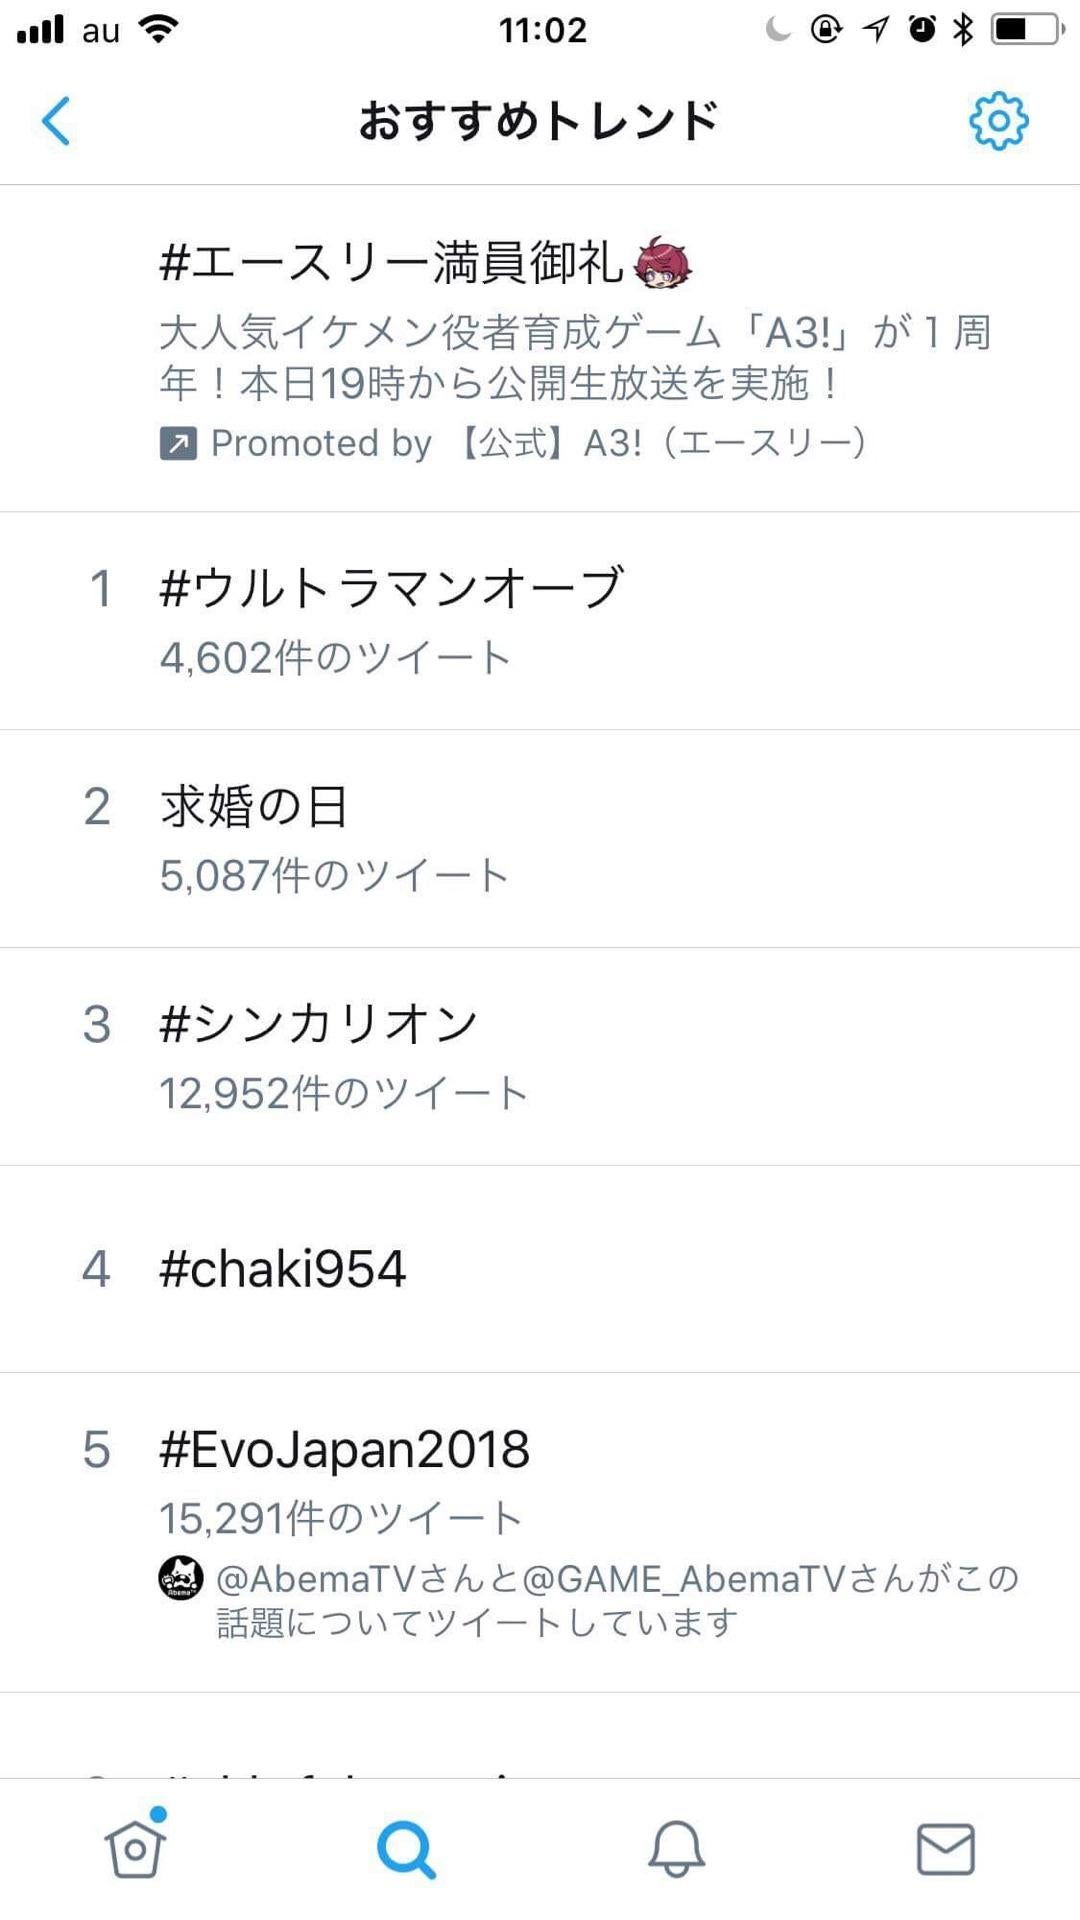
Task: Open trend #EvoJapan2018
Action: (x=344, y=1449)
